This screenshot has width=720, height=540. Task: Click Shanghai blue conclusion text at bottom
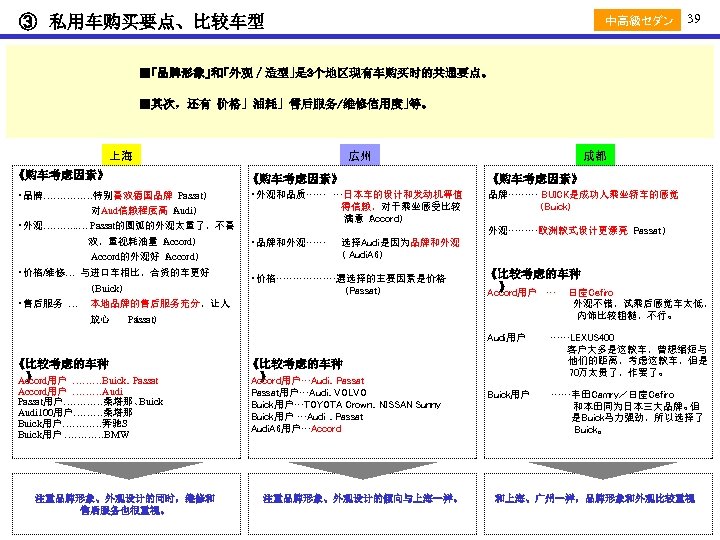pyautogui.click(x=124, y=504)
